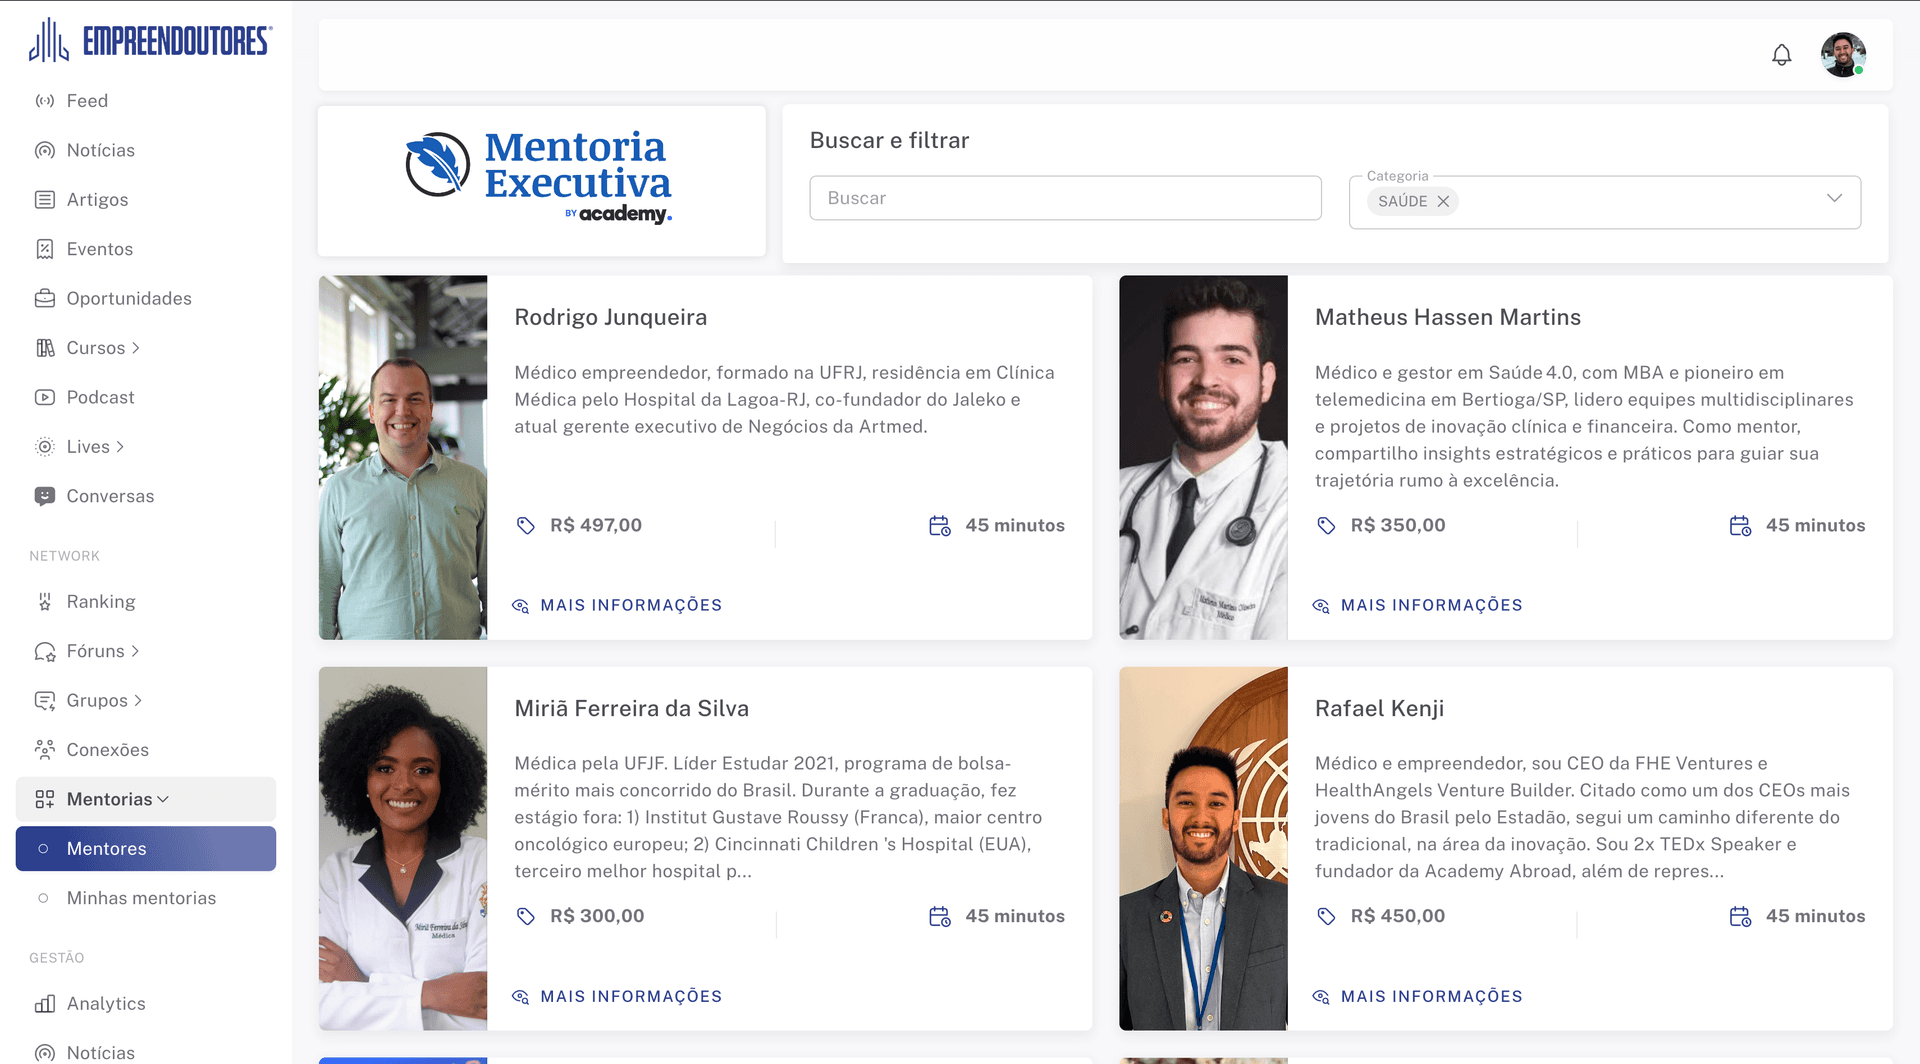Click the Eventos calendar icon
This screenshot has height=1064, width=1920.
point(45,249)
